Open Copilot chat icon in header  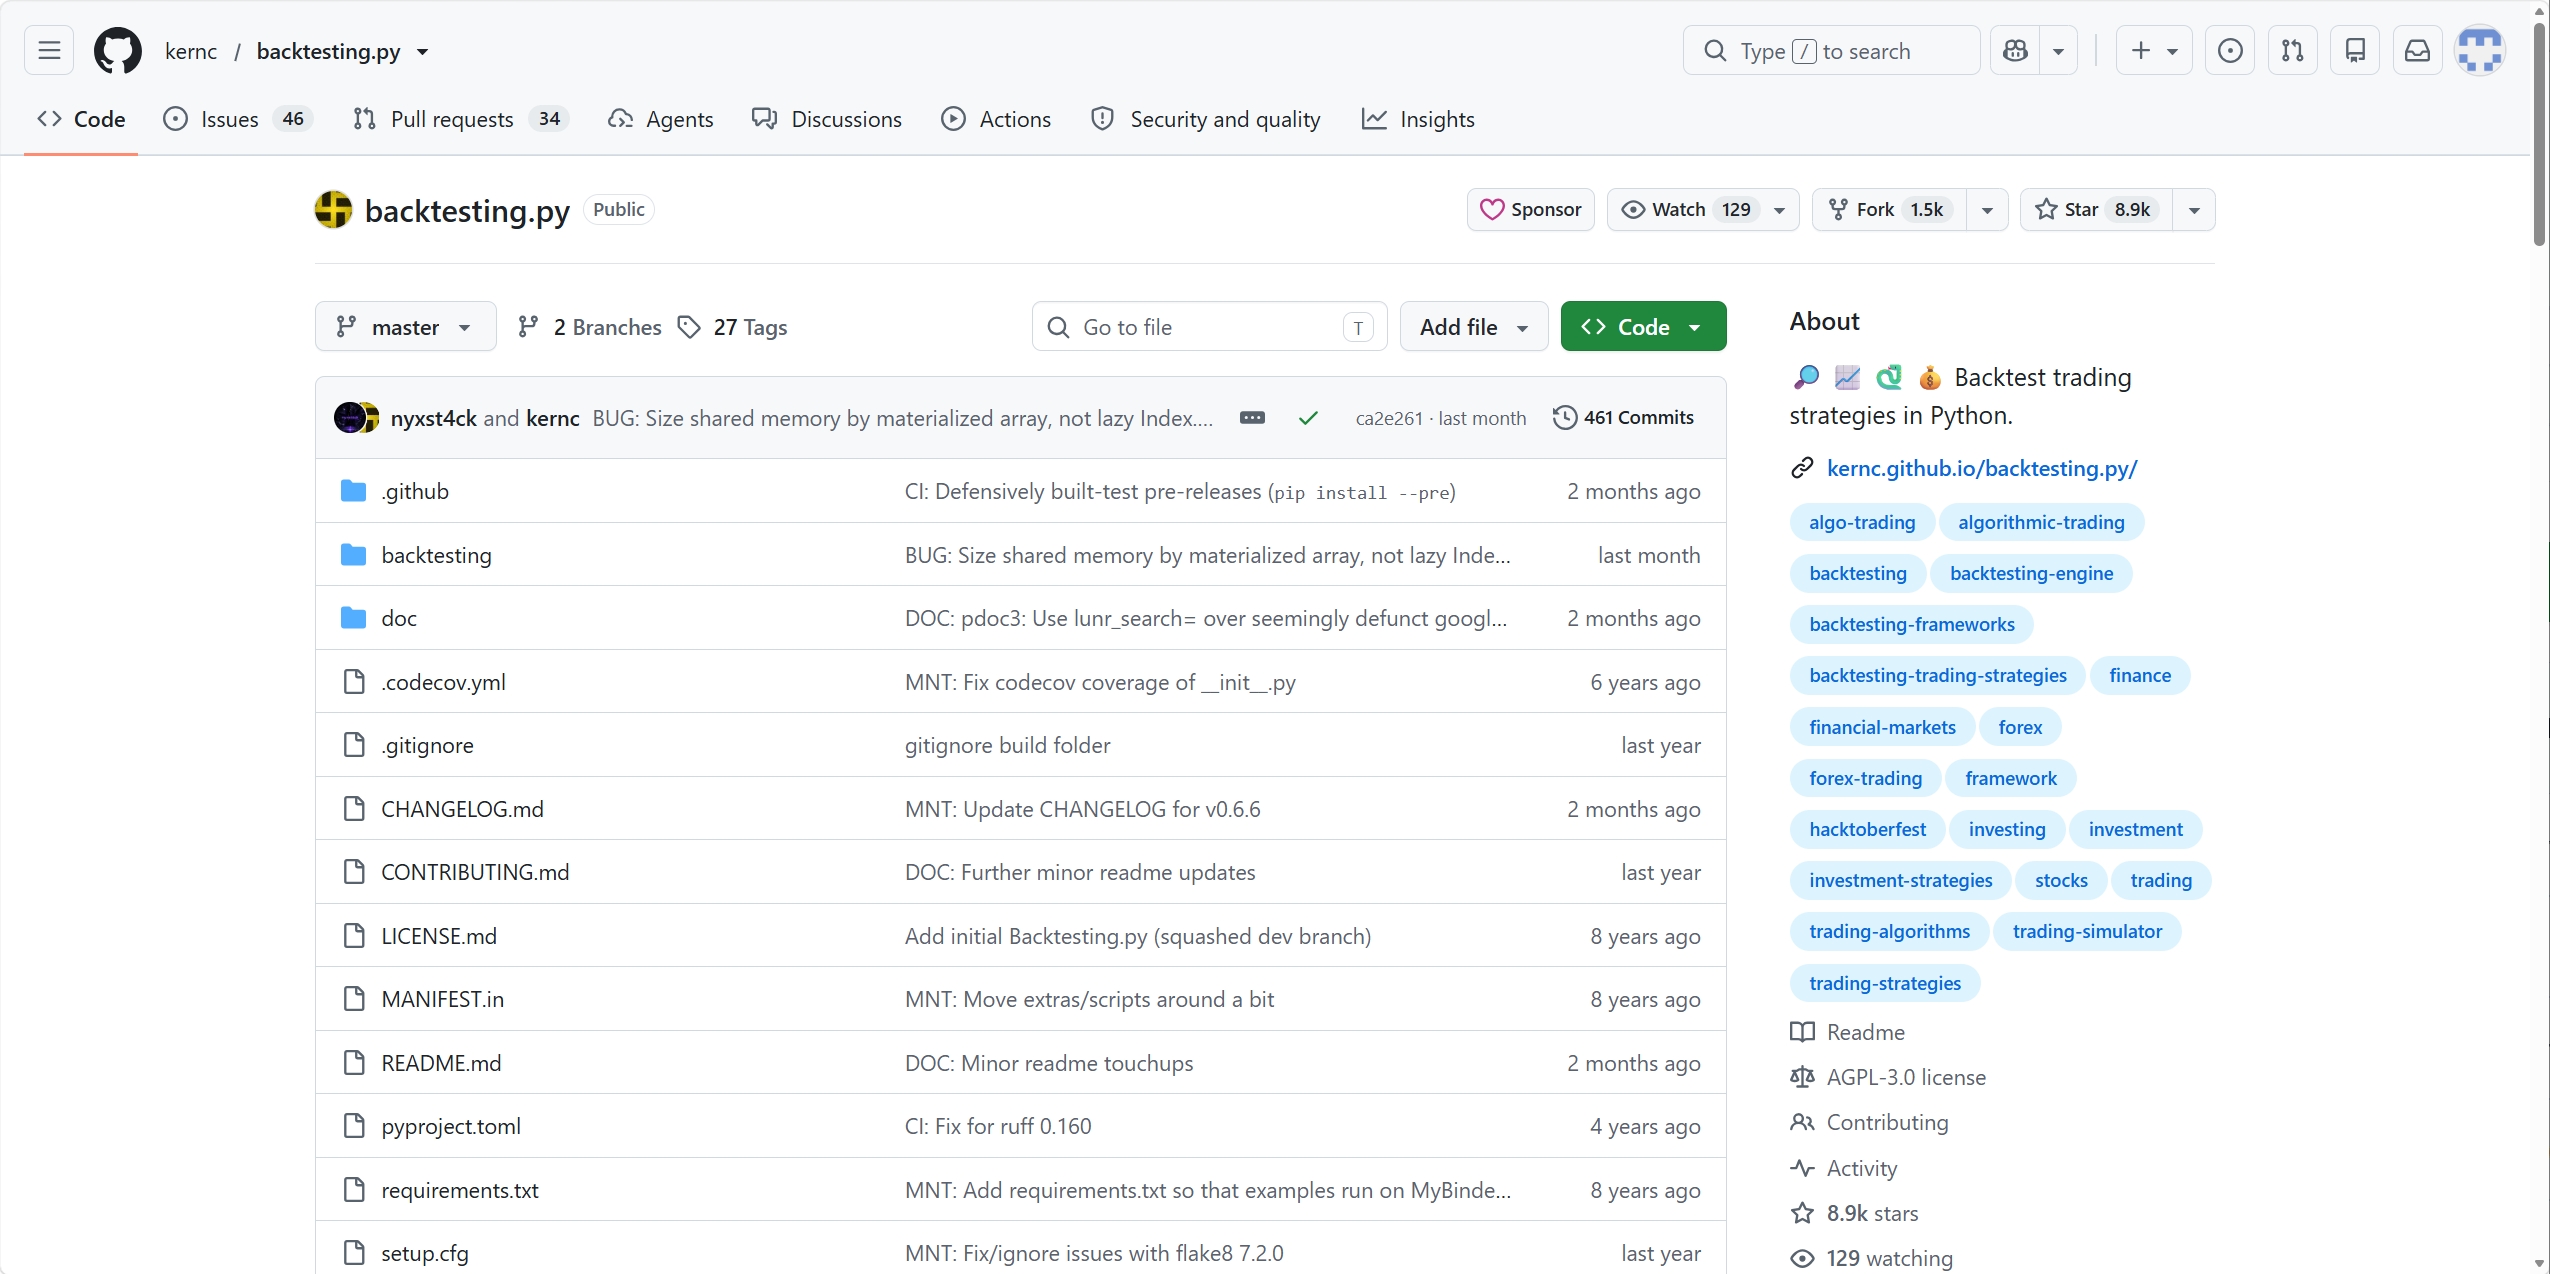(2016, 50)
